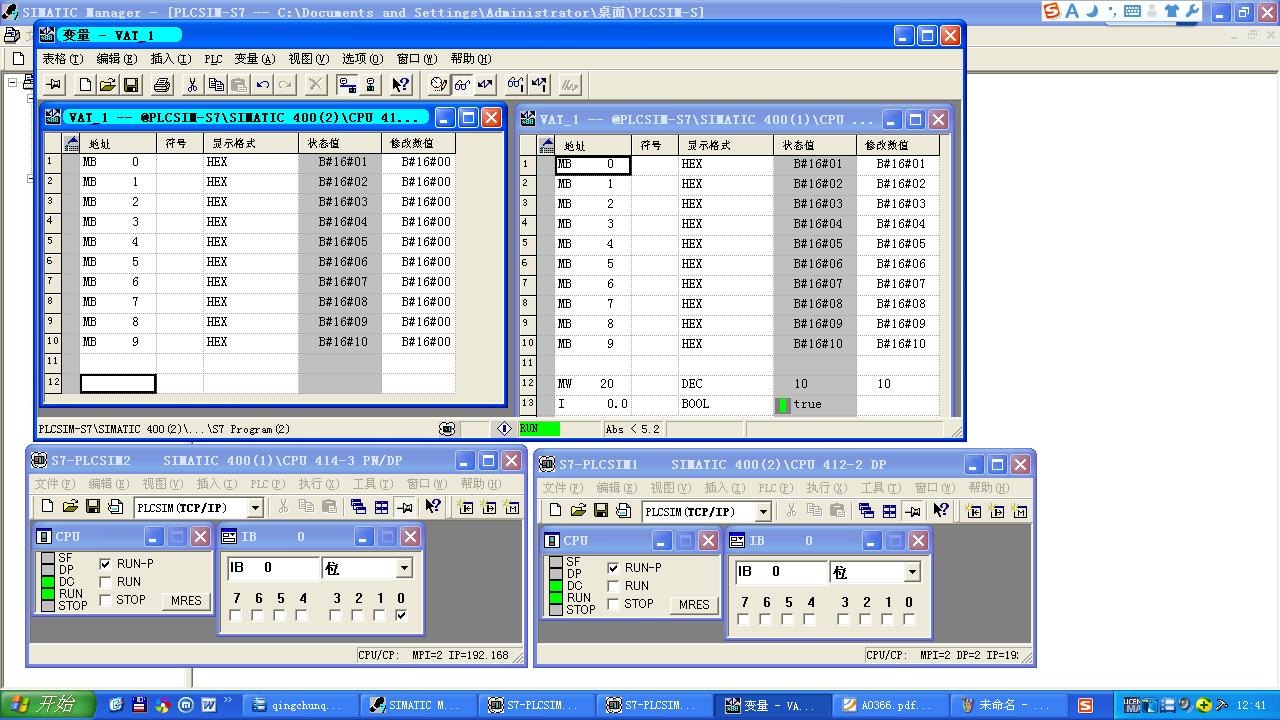This screenshot has height=720, width=1280.
Task: Toggle the Monitor variable glasses icon
Action: 462,85
